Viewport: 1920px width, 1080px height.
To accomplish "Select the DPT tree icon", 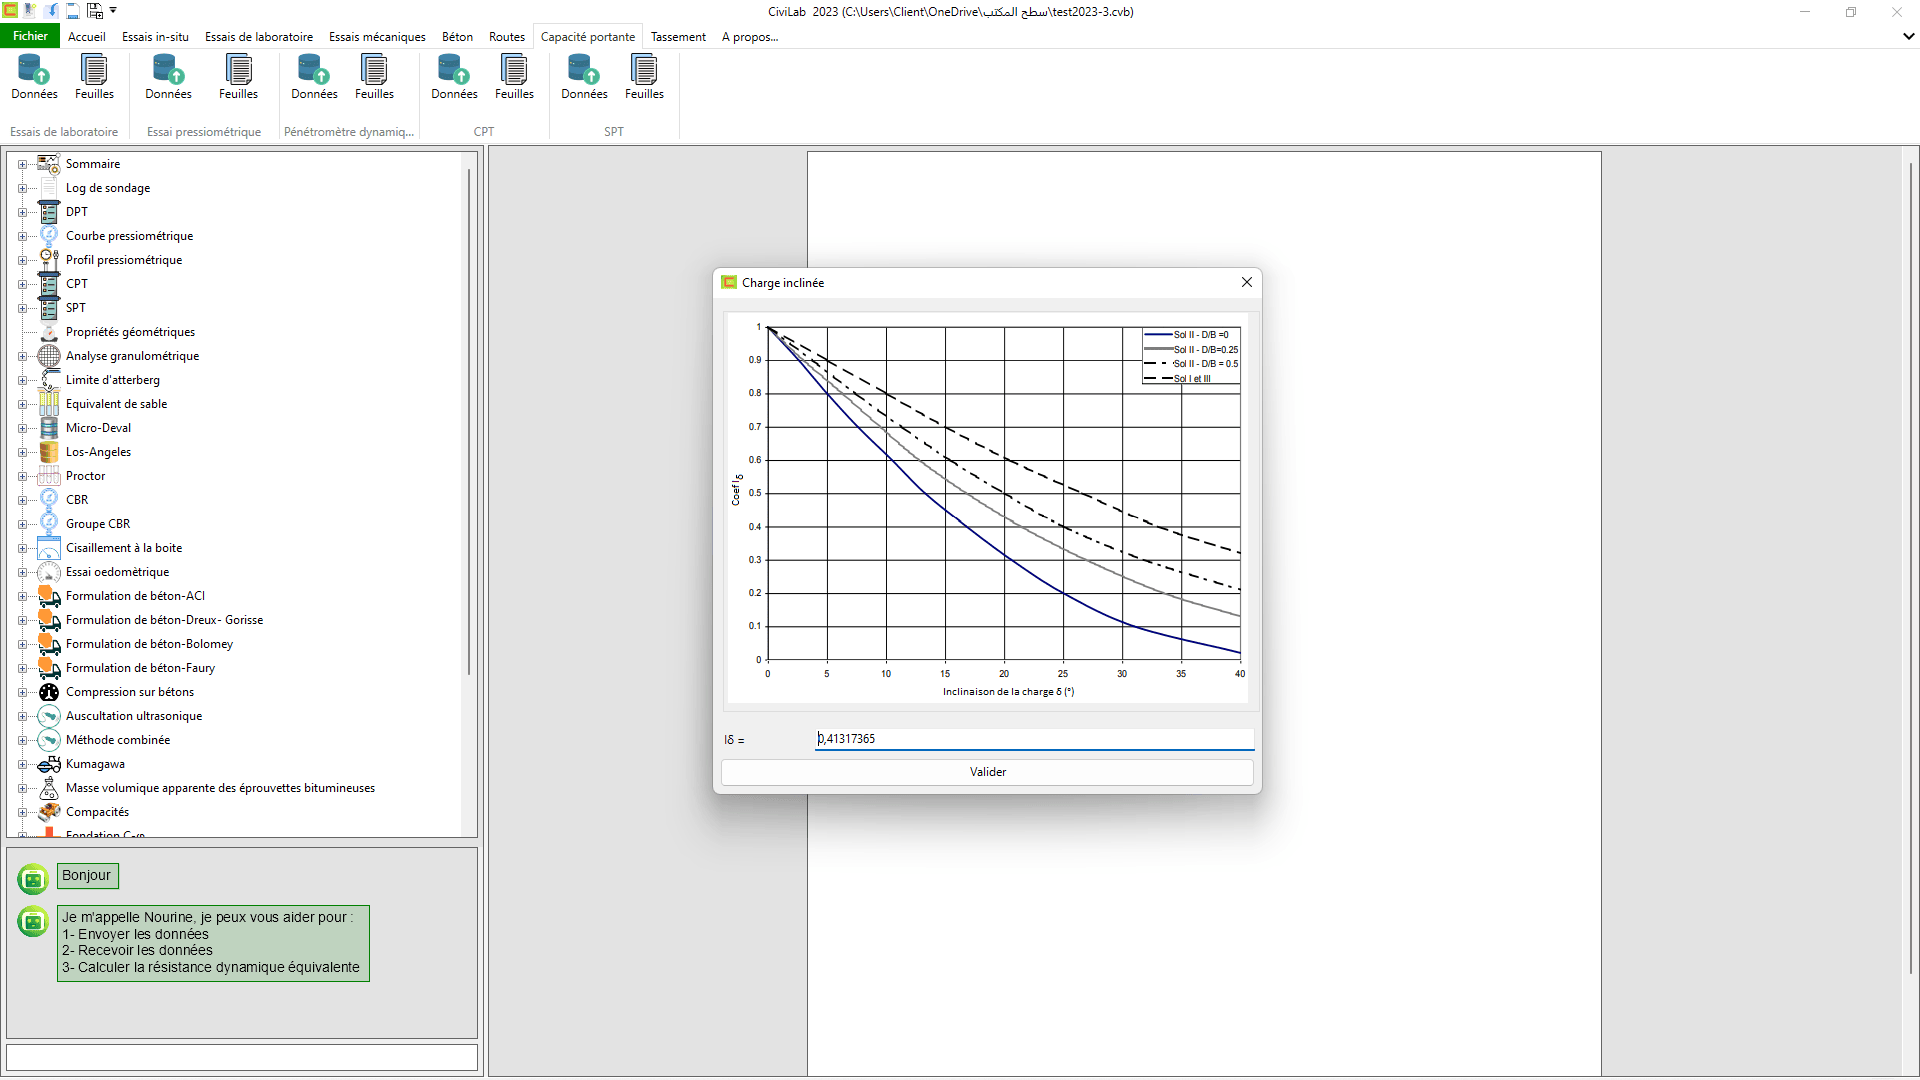I will pos(49,212).
